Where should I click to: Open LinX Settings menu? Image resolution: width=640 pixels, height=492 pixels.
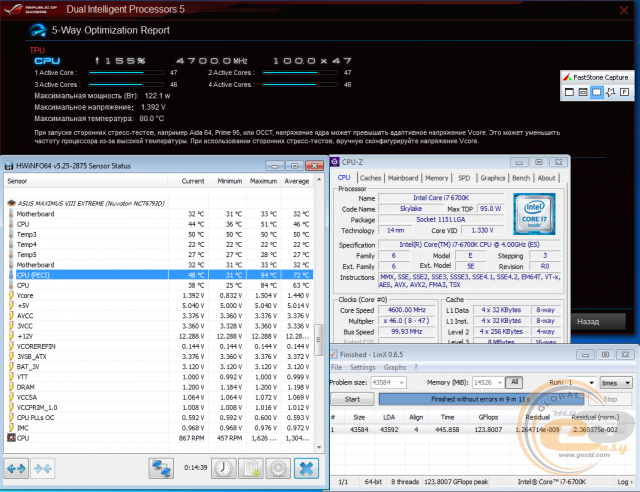coord(362,367)
